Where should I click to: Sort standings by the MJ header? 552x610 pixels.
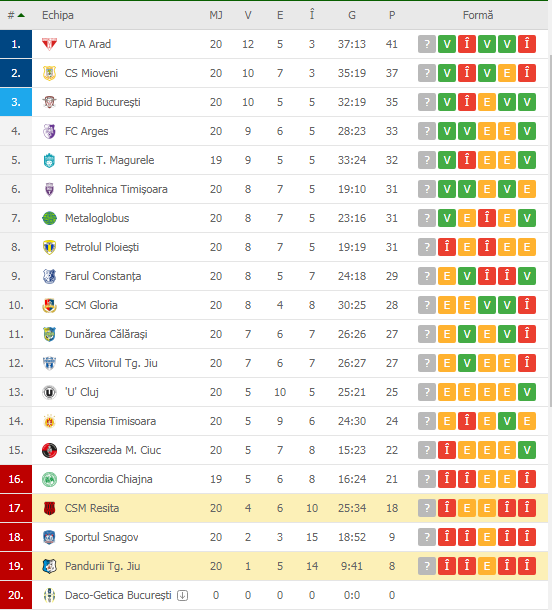[x=216, y=15]
